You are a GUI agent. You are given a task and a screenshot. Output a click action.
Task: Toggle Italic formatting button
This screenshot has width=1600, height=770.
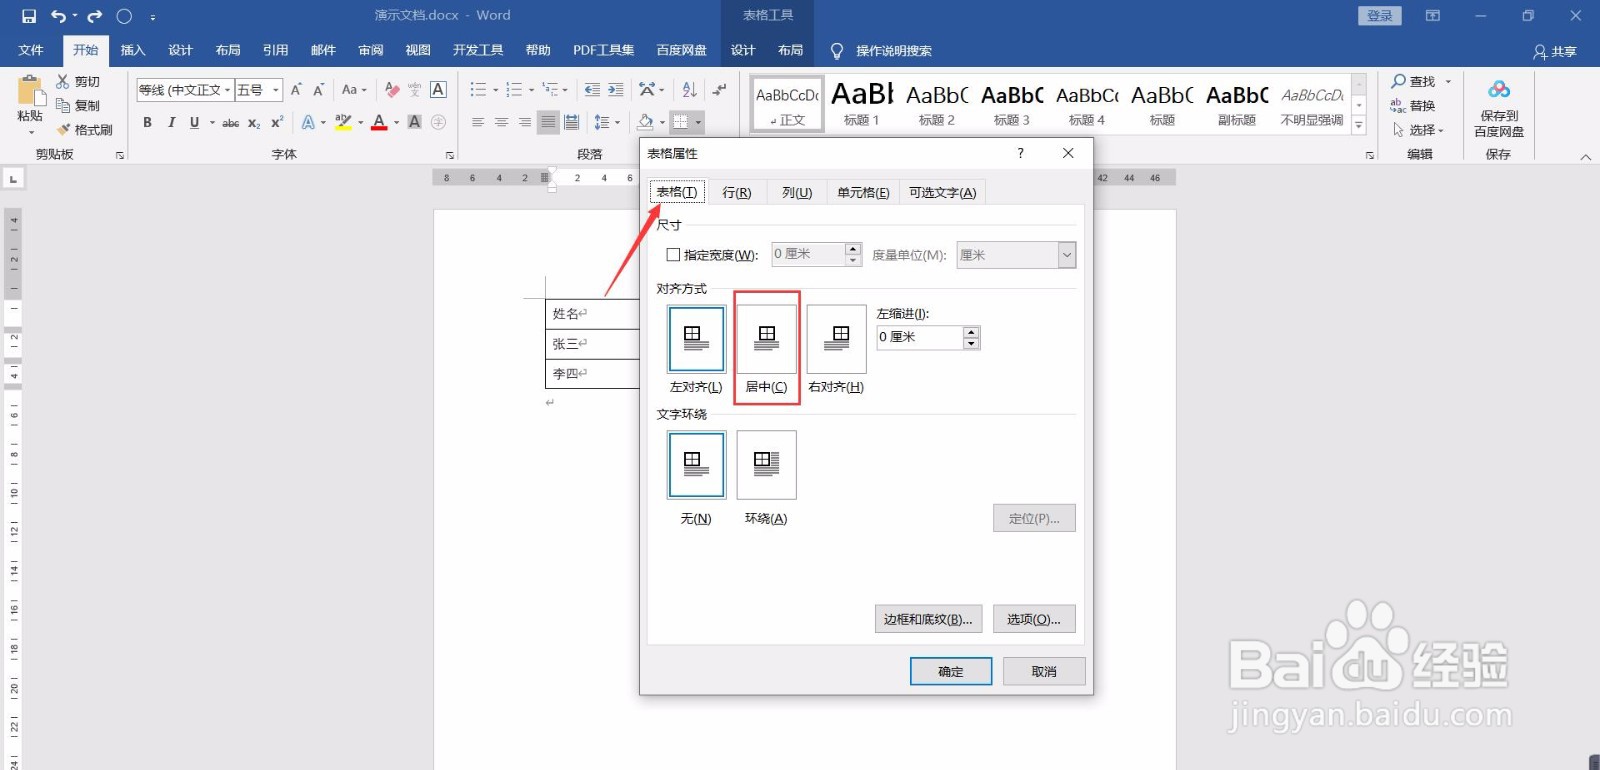171,122
